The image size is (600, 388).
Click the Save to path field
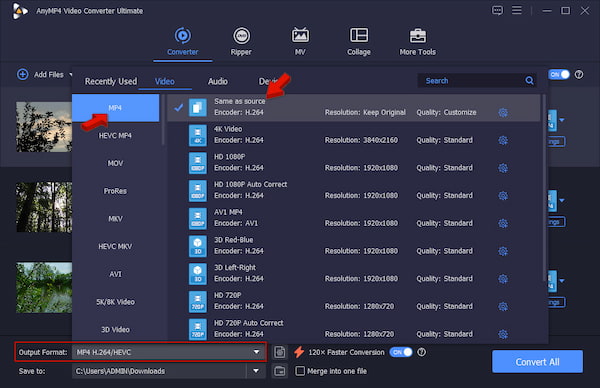(158, 371)
